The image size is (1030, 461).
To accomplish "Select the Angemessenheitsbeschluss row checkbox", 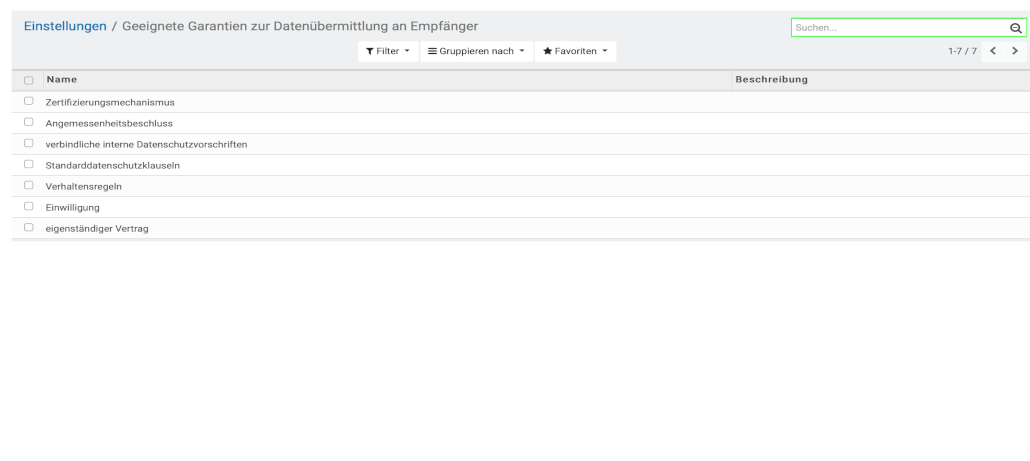I will pos(29,123).
